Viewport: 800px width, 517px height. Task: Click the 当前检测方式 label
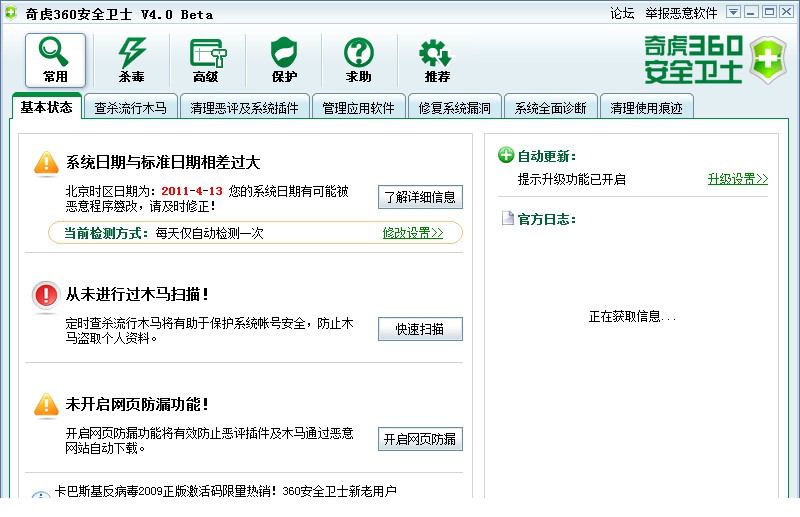pyautogui.click(x=106, y=233)
